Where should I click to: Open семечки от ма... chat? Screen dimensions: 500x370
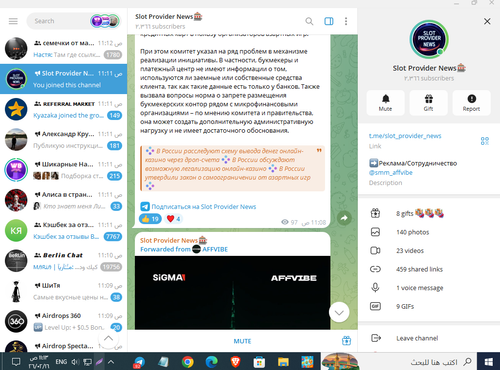63,49
